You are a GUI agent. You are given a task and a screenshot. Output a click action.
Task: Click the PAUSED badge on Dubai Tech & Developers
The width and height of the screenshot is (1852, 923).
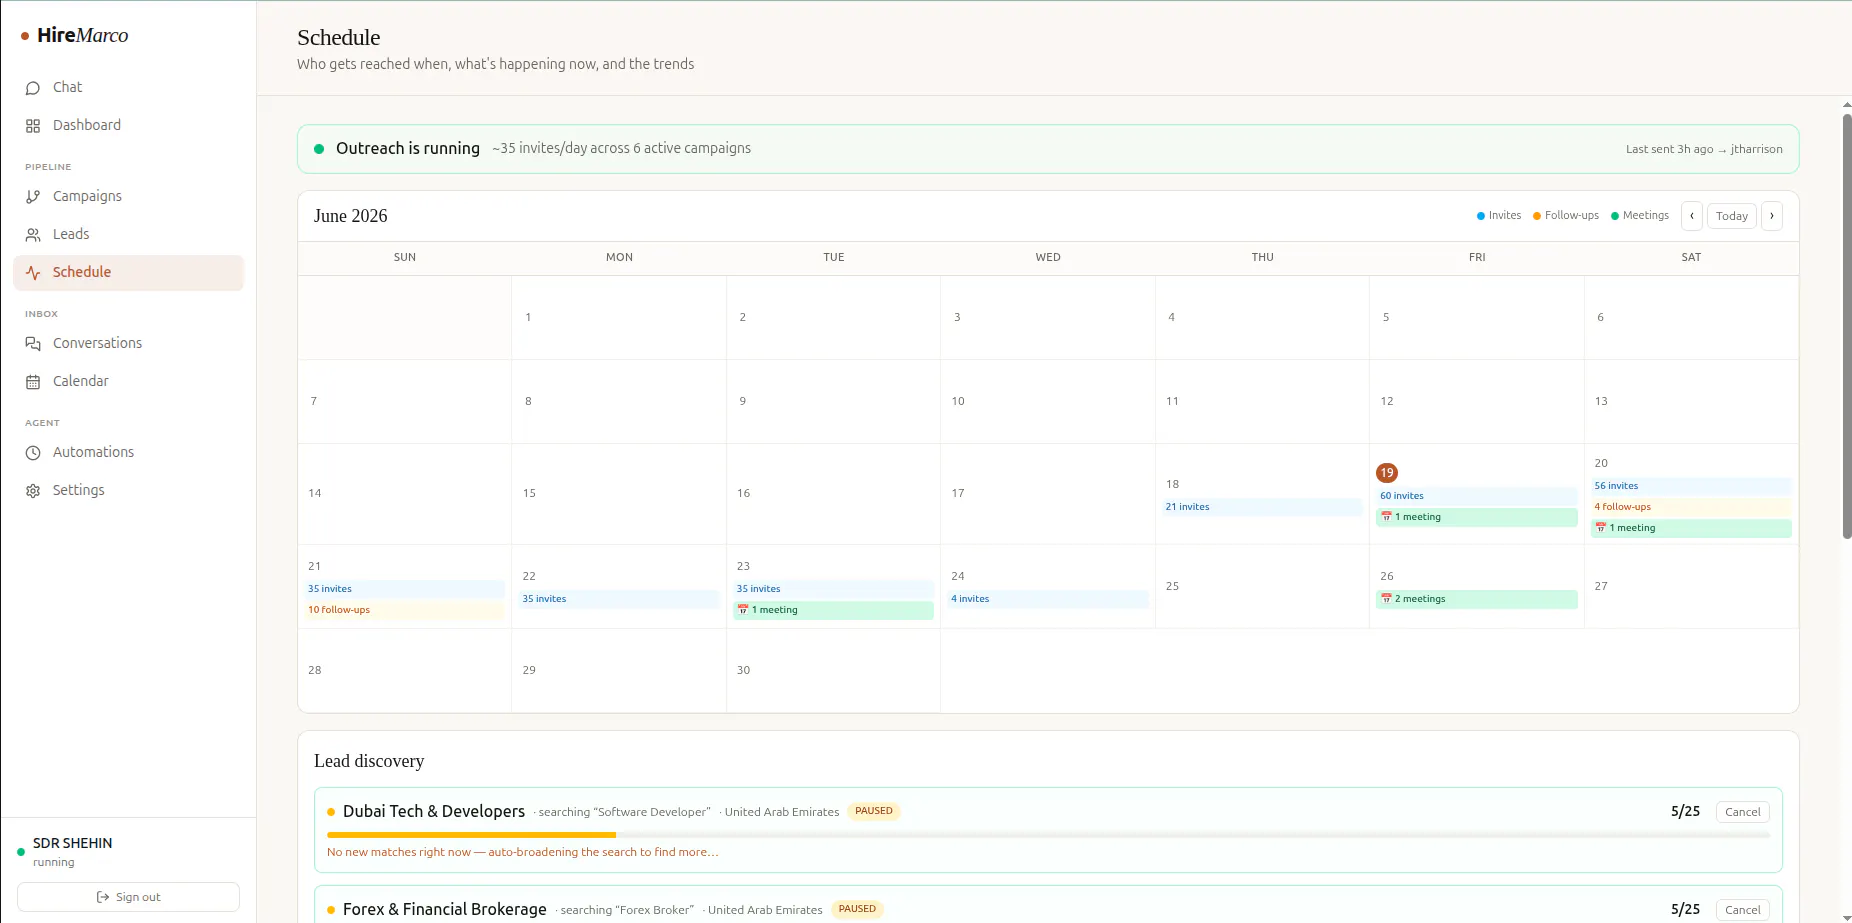(x=874, y=811)
